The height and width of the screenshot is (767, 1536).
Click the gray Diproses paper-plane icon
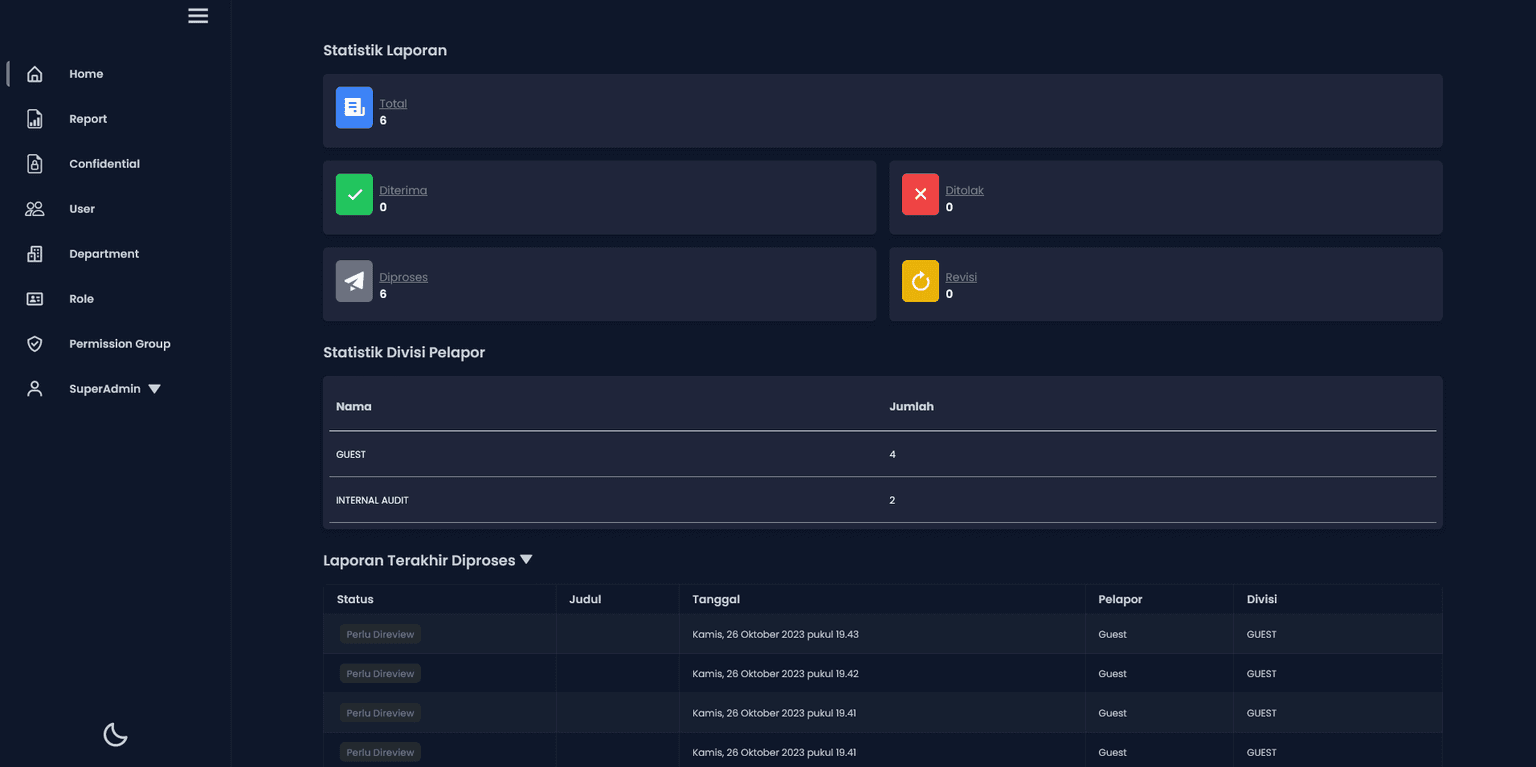point(354,281)
